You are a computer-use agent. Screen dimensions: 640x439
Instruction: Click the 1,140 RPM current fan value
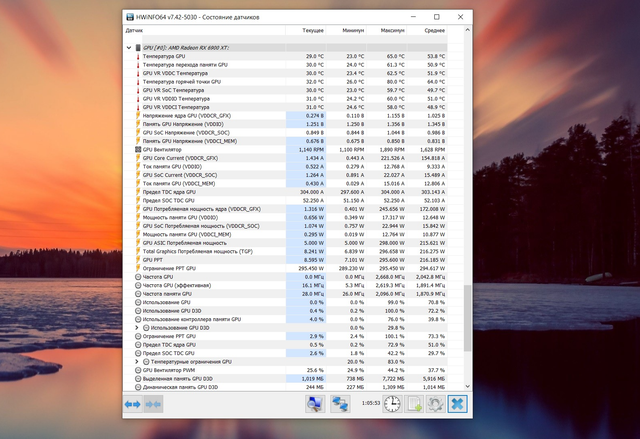point(311,149)
